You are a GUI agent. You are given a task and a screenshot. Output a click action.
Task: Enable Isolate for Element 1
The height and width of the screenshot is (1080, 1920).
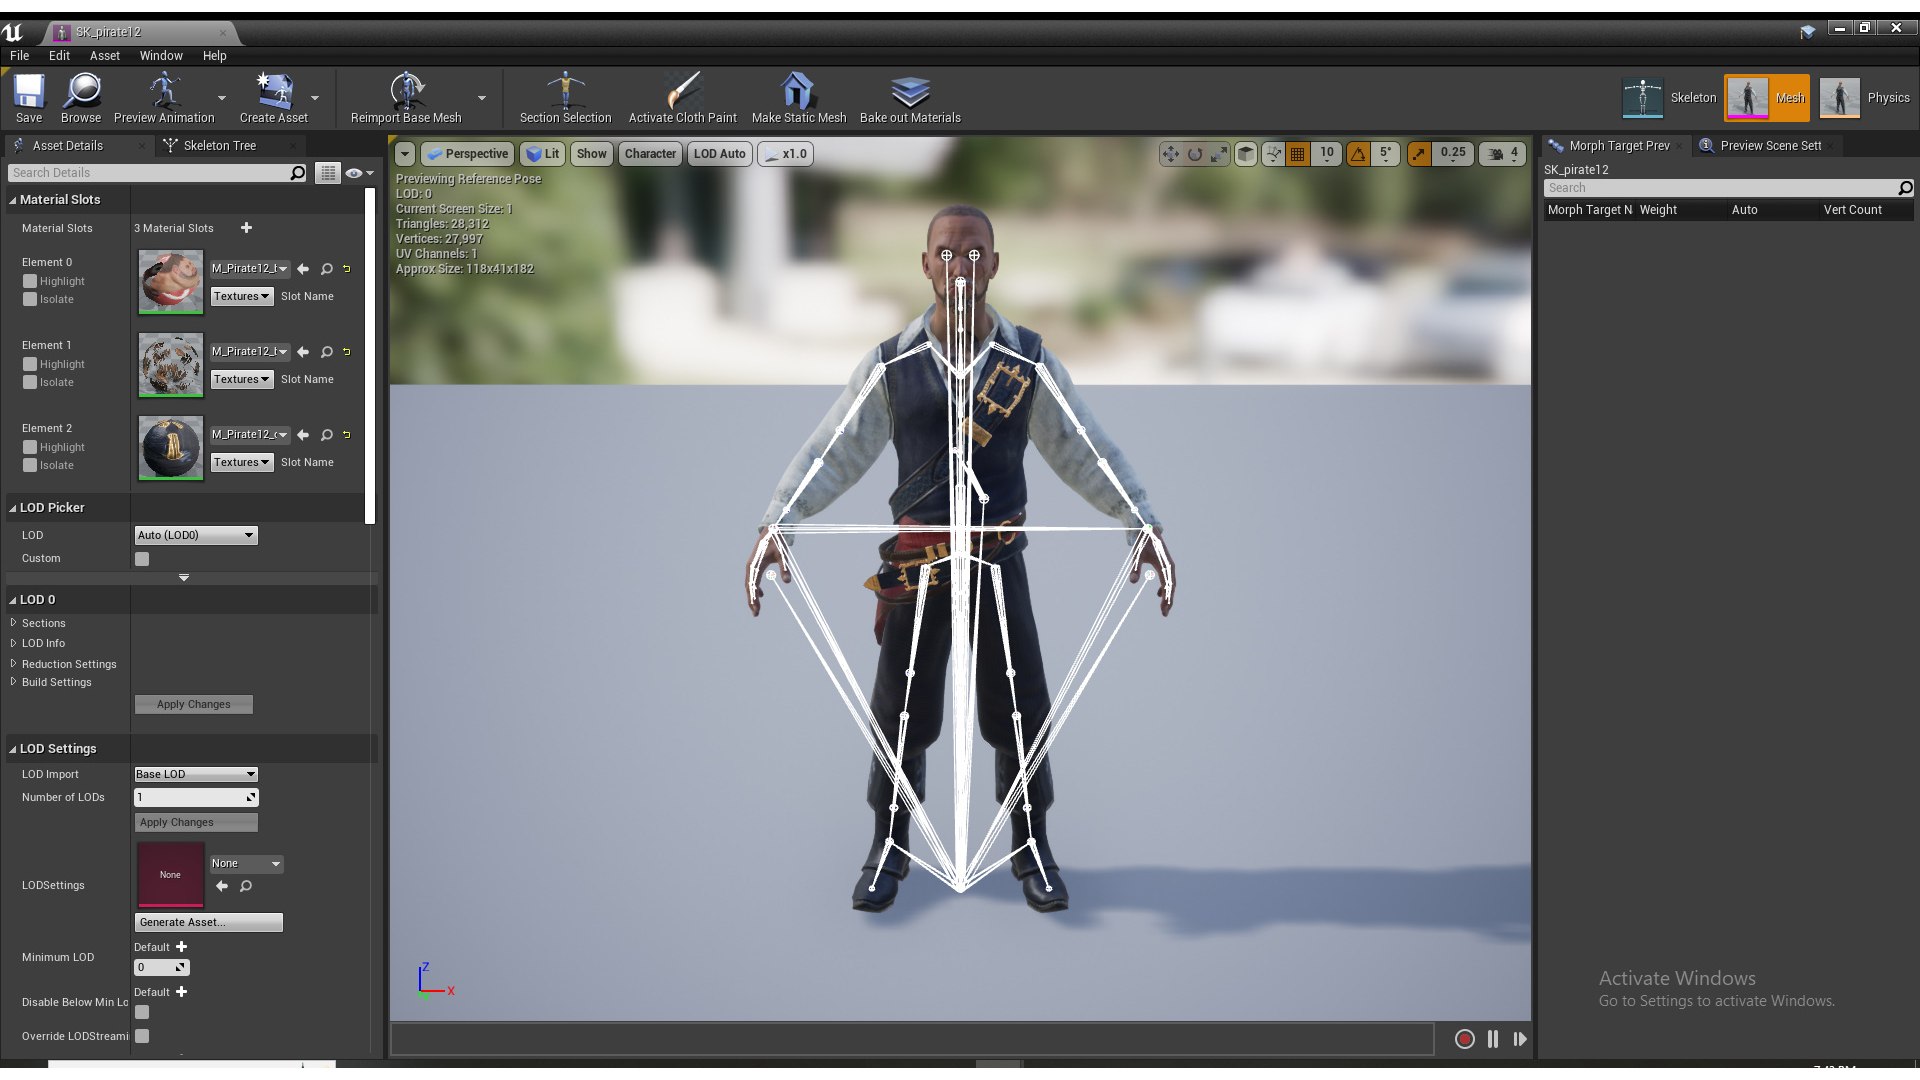[x=30, y=383]
